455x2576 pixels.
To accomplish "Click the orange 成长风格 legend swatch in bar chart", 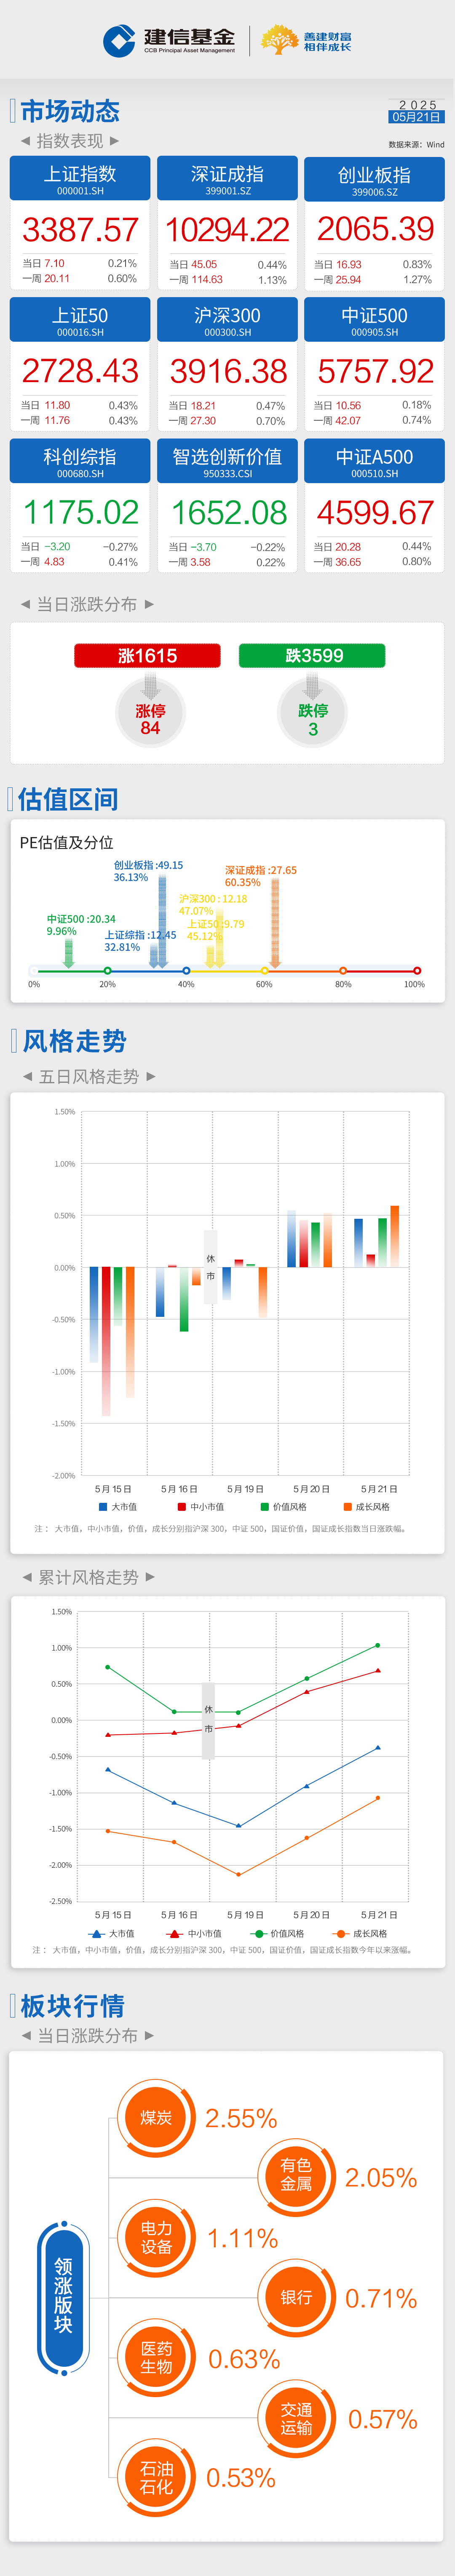I will pos(347,1506).
